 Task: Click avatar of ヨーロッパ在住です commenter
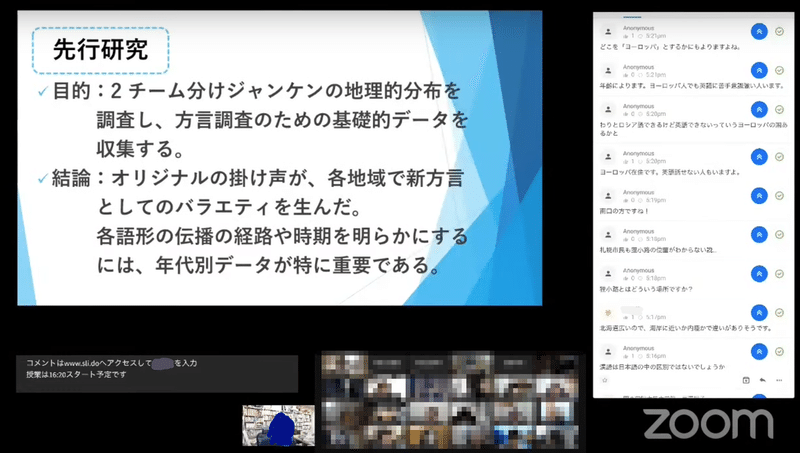pos(608,157)
